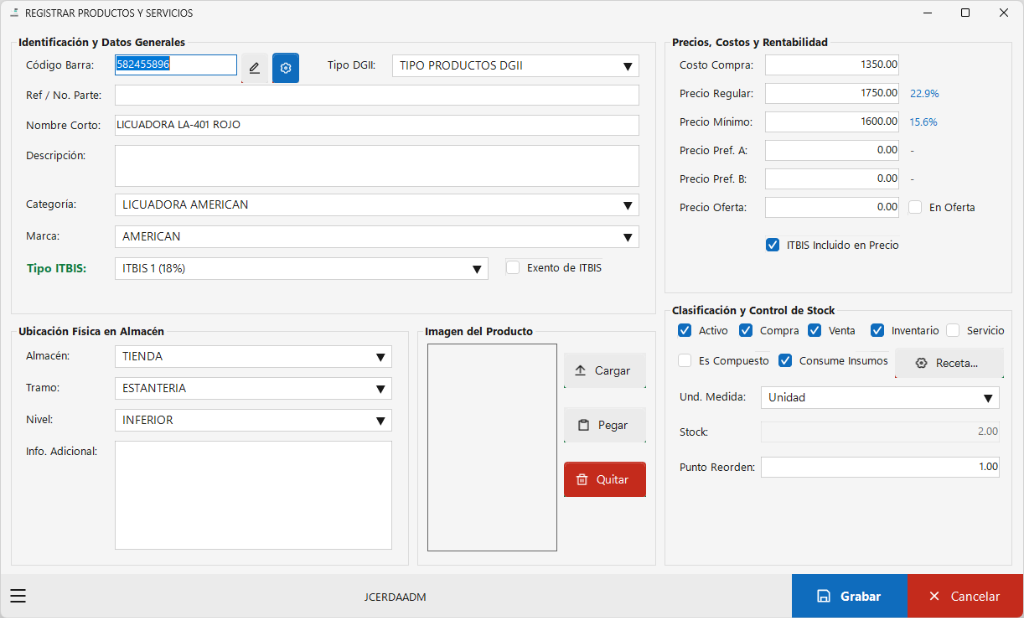Click the Precio Regular field
Screen dimensions: 1024x618
coord(832,93)
